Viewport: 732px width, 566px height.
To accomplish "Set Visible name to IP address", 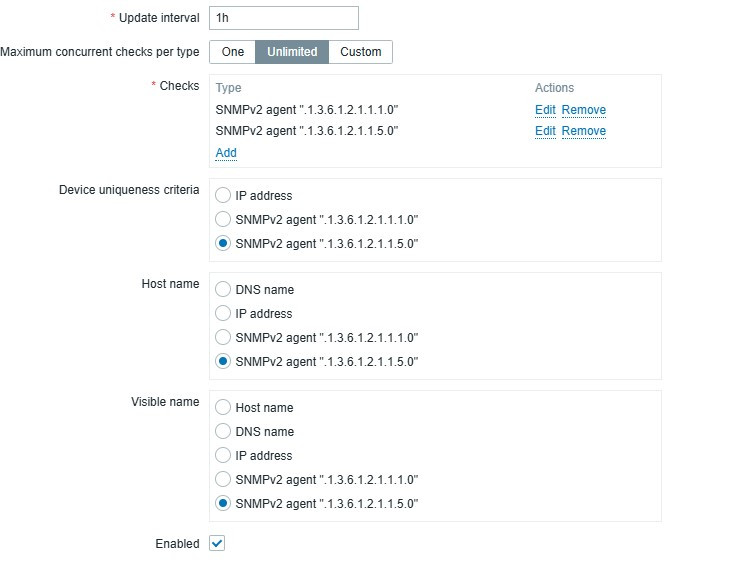I will 223,456.
